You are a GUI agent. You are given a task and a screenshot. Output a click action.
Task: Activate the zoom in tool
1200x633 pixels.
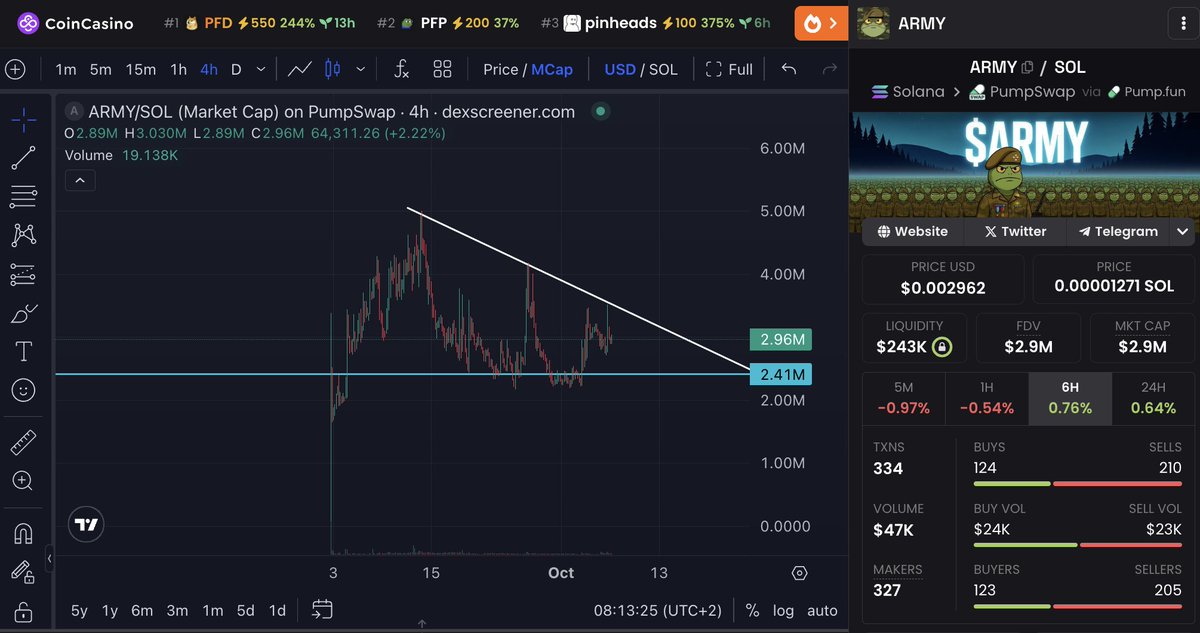click(23, 481)
